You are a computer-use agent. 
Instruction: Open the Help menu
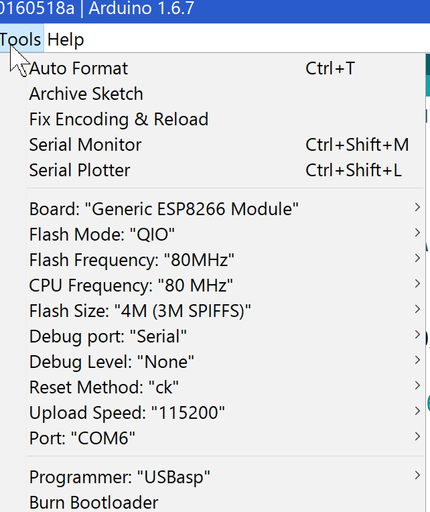point(66,39)
